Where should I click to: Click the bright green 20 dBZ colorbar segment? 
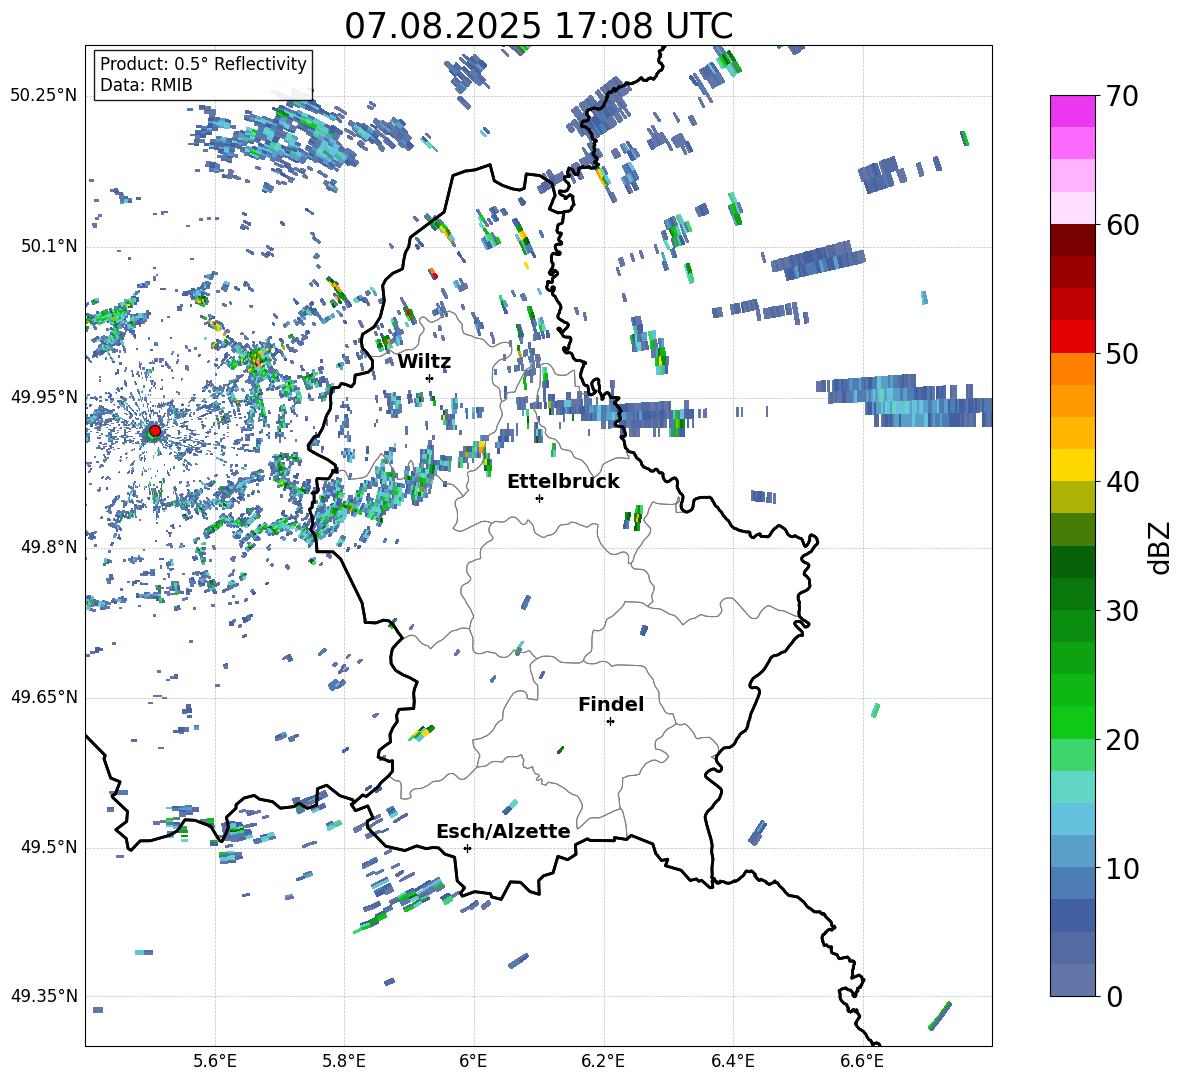click(1073, 722)
